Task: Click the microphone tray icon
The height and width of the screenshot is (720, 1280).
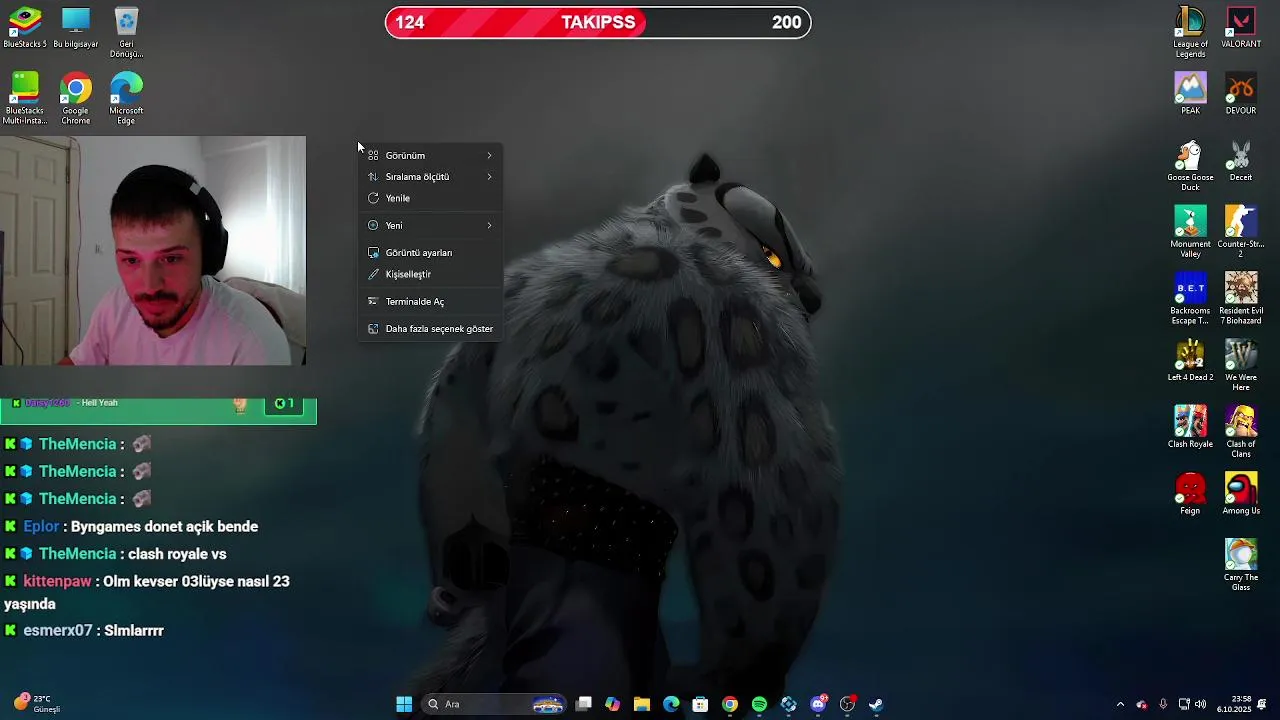Action: coord(1163,704)
